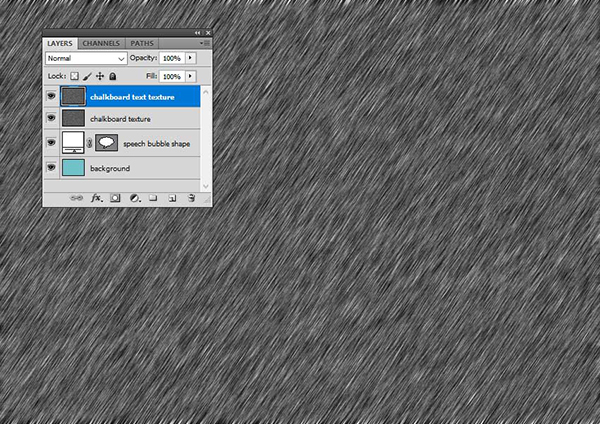Switch to the Paths tab

142,44
